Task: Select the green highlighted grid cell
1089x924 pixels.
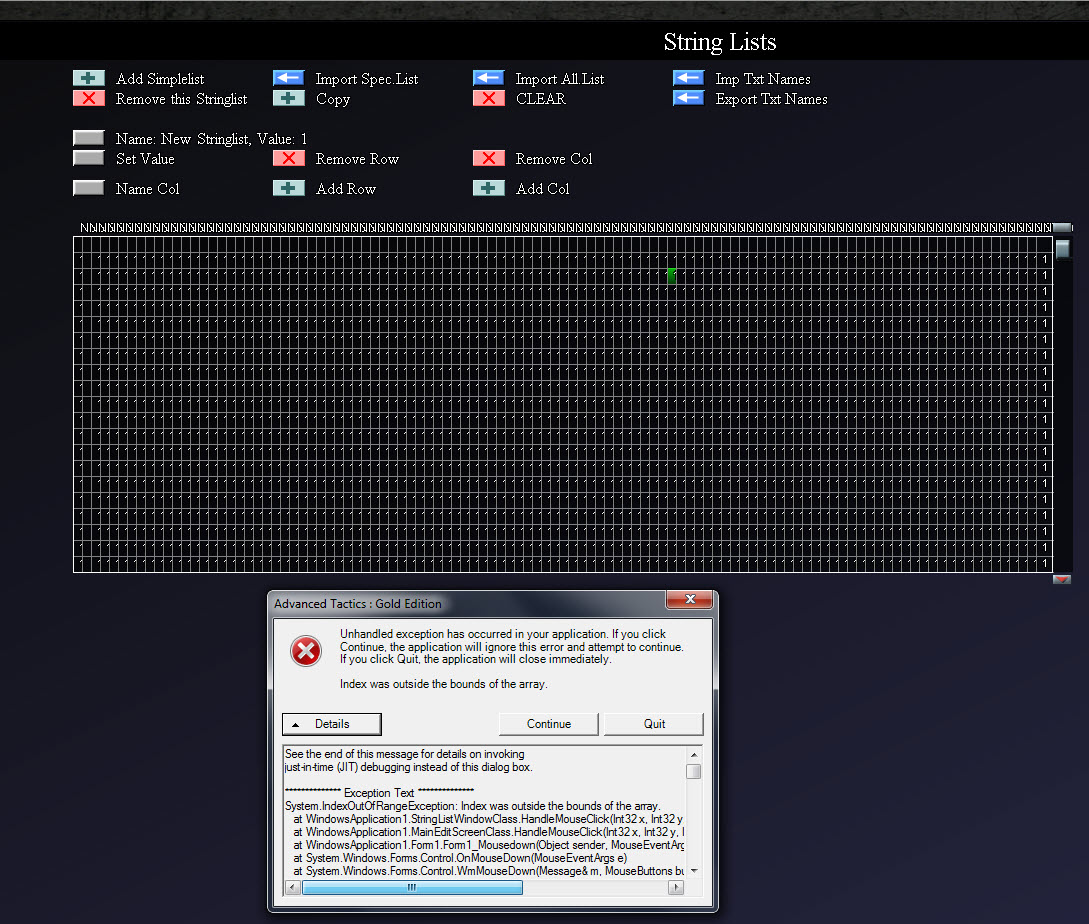Action: [672, 275]
